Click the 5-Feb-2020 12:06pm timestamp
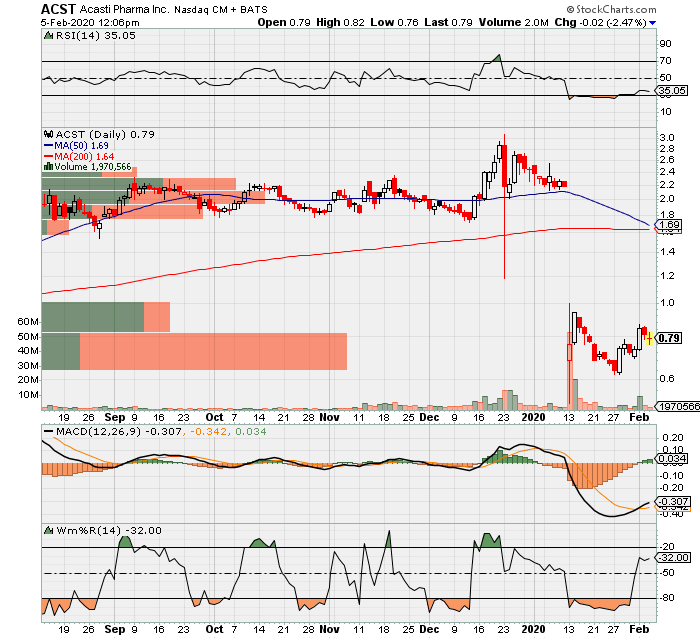 click(x=90, y=23)
